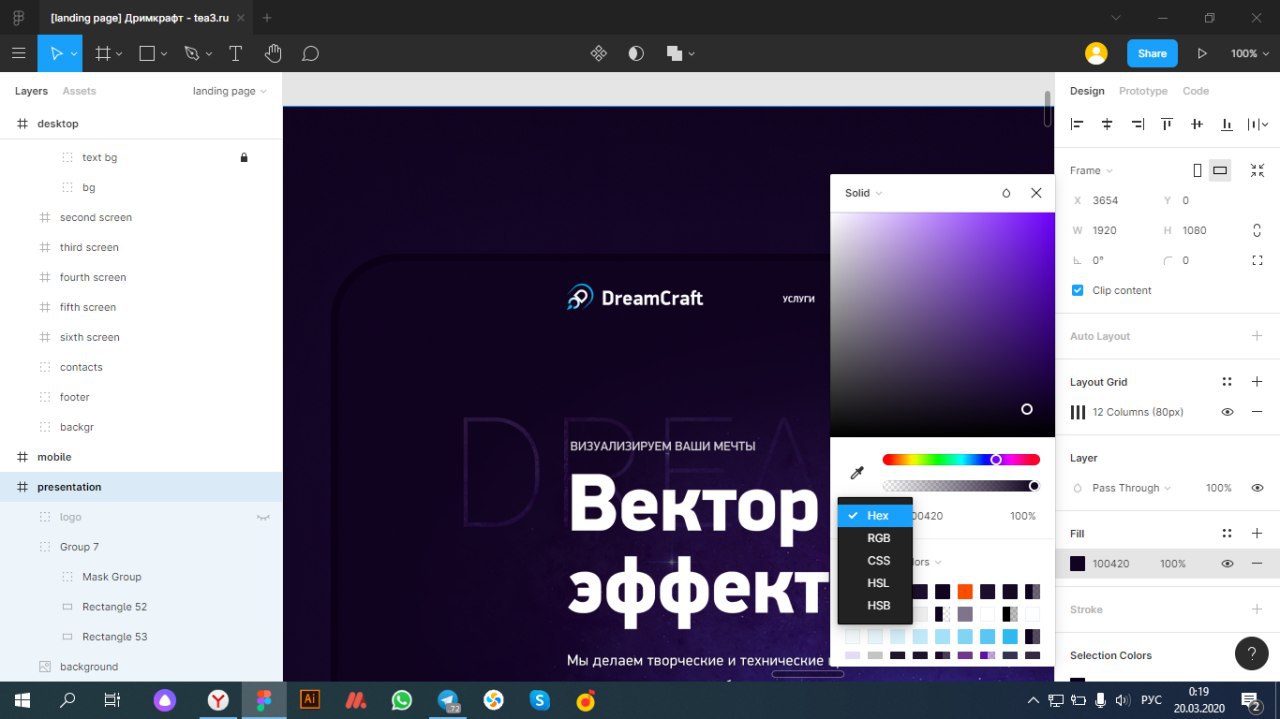Click independent corners icon
The width and height of the screenshot is (1280, 719).
1257,260
